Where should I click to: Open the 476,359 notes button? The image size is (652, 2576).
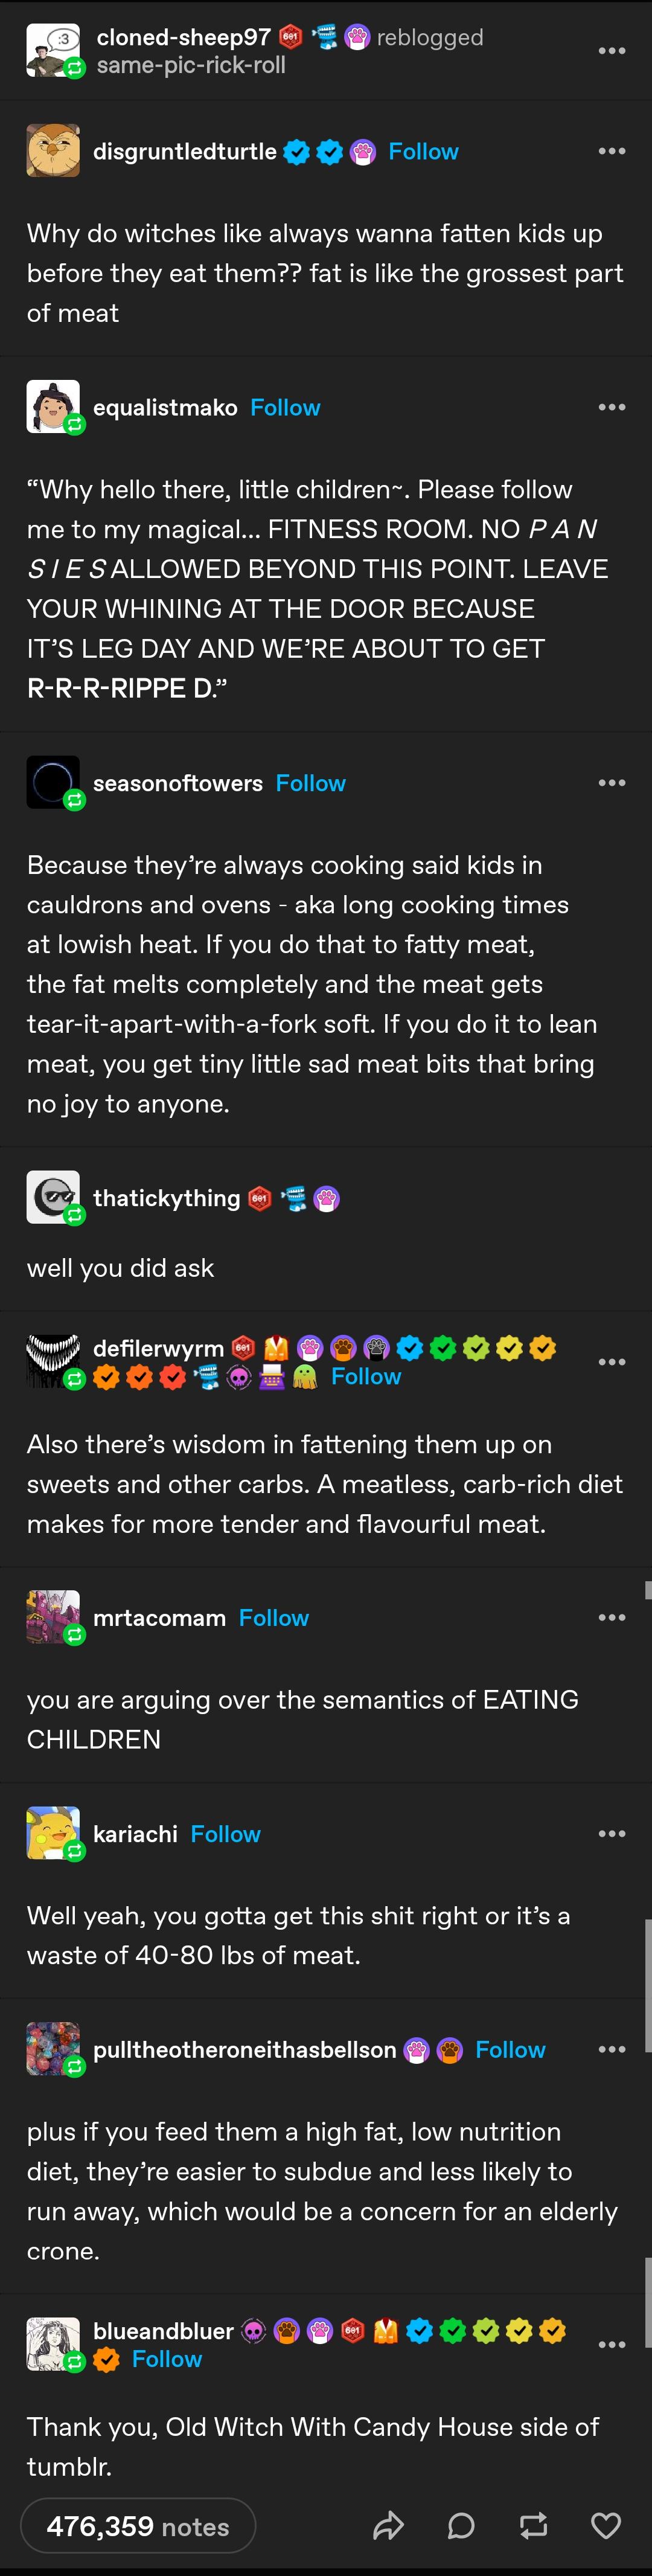[138, 2526]
